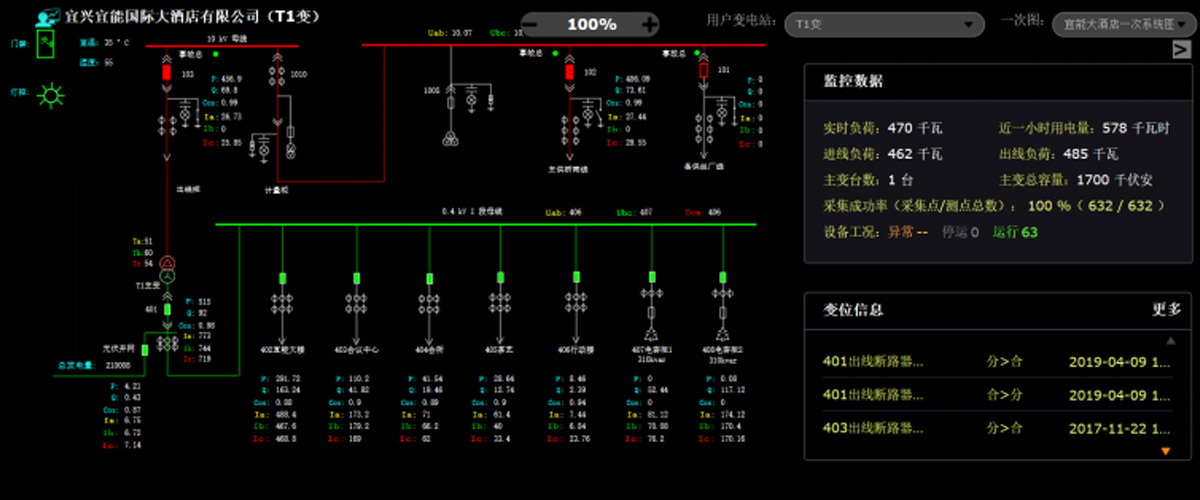The image size is (1200, 500).
Task: Select the 监控数据 panel header
Action: (852, 81)
